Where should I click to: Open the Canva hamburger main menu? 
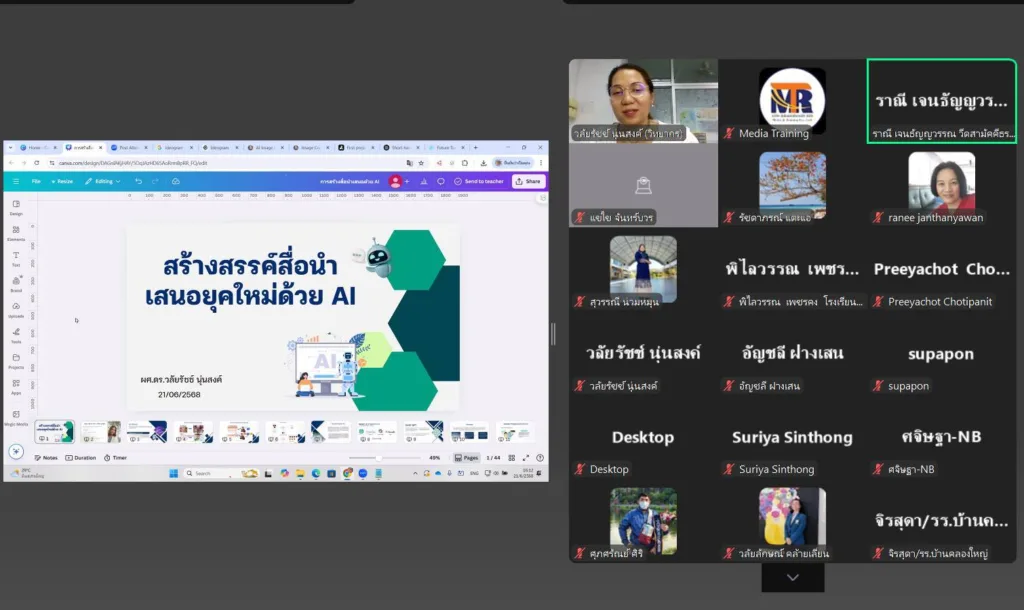point(15,181)
